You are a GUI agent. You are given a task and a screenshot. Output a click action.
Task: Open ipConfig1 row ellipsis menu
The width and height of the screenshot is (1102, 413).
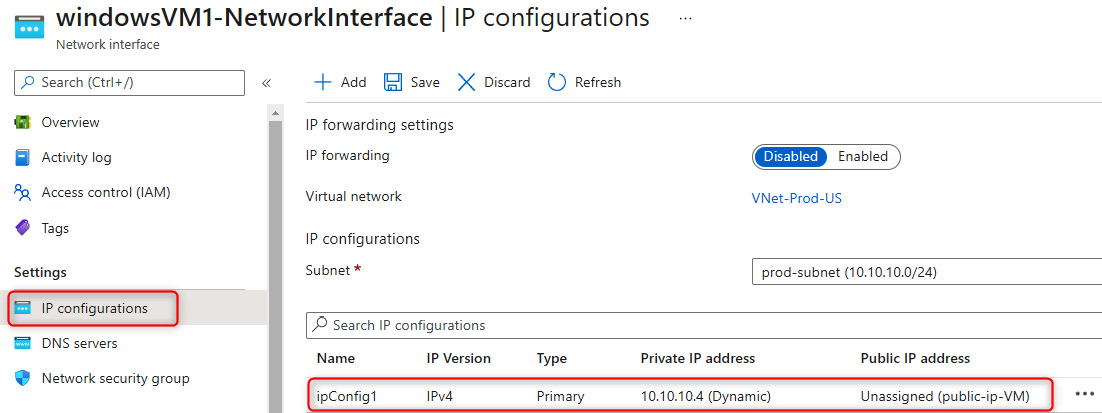pyautogui.click(x=1085, y=394)
